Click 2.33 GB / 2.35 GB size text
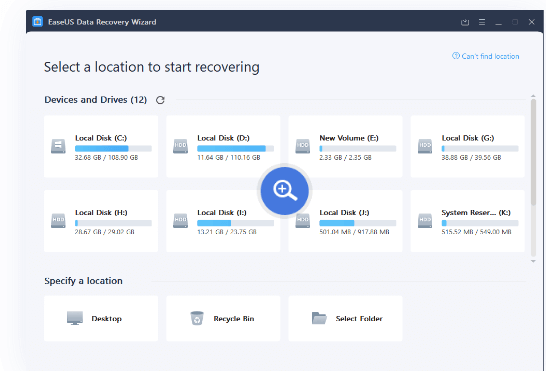This screenshot has width=546, height=371. [345, 157]
